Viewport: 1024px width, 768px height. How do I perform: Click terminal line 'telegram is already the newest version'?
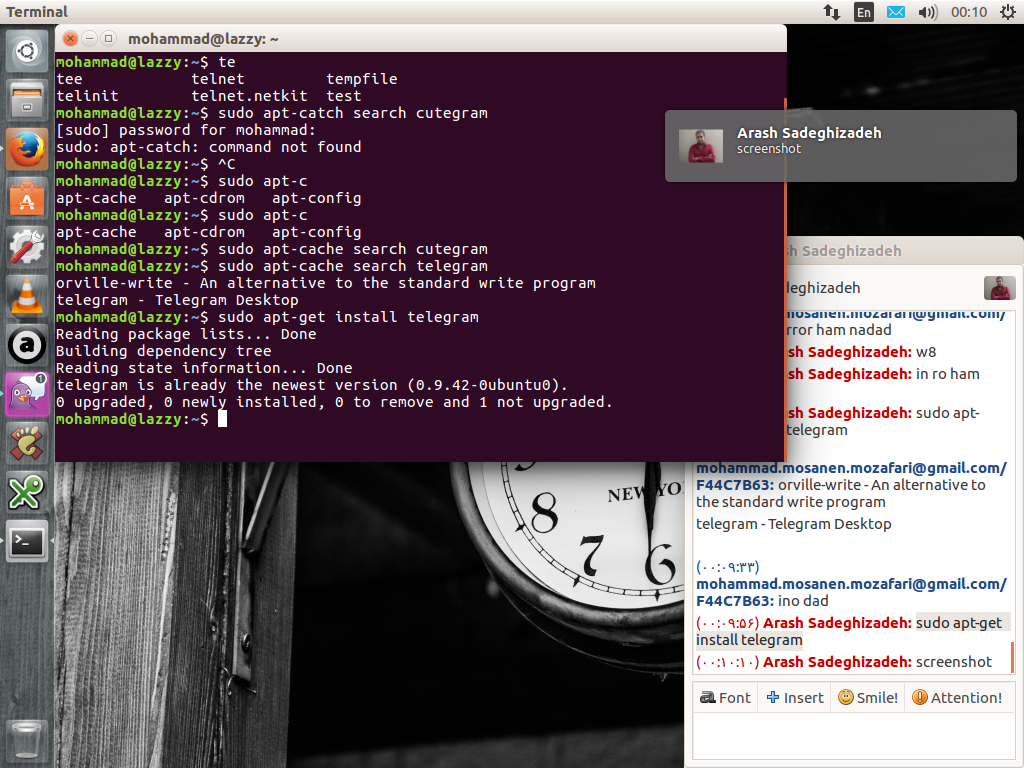(312, 385)
